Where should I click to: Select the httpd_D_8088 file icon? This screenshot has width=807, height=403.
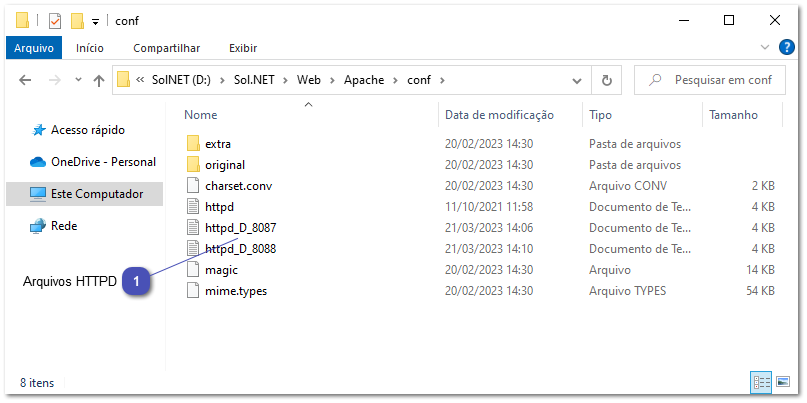coord(193,249)
